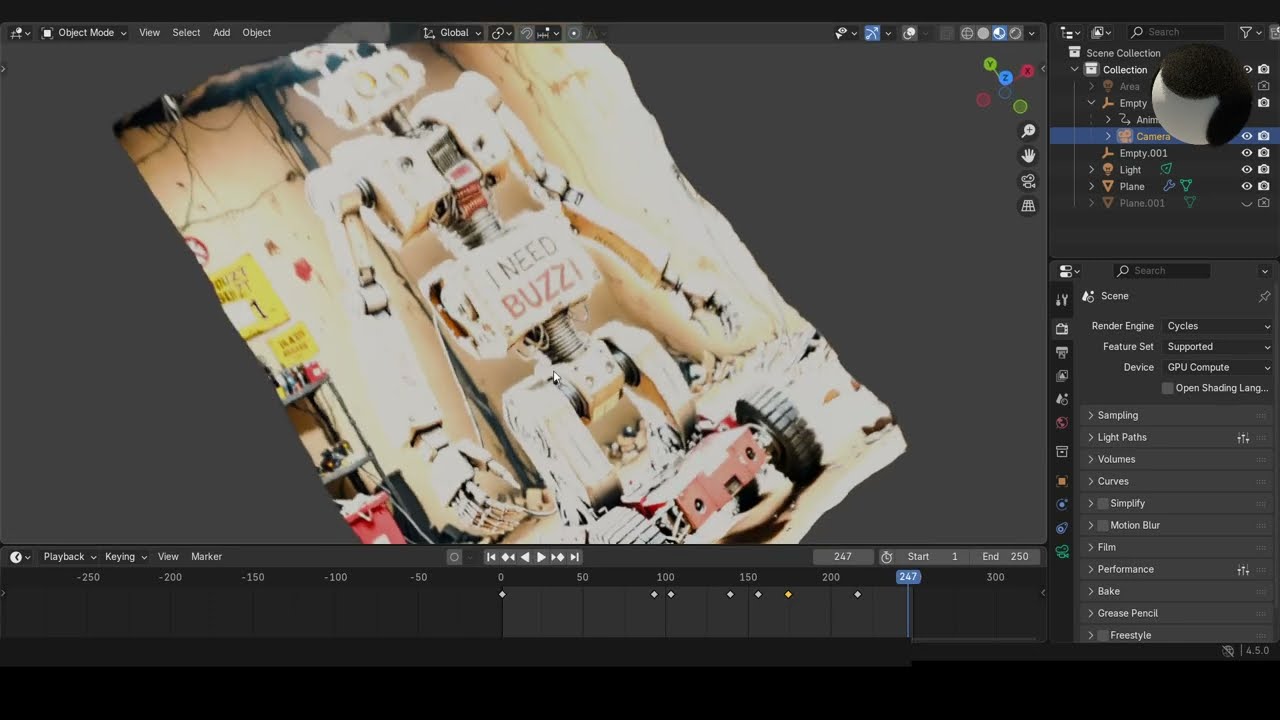Viewport: 1280px width, 720px height.
Task: Open the pivot point link menu
Action: tap(502, 33)
